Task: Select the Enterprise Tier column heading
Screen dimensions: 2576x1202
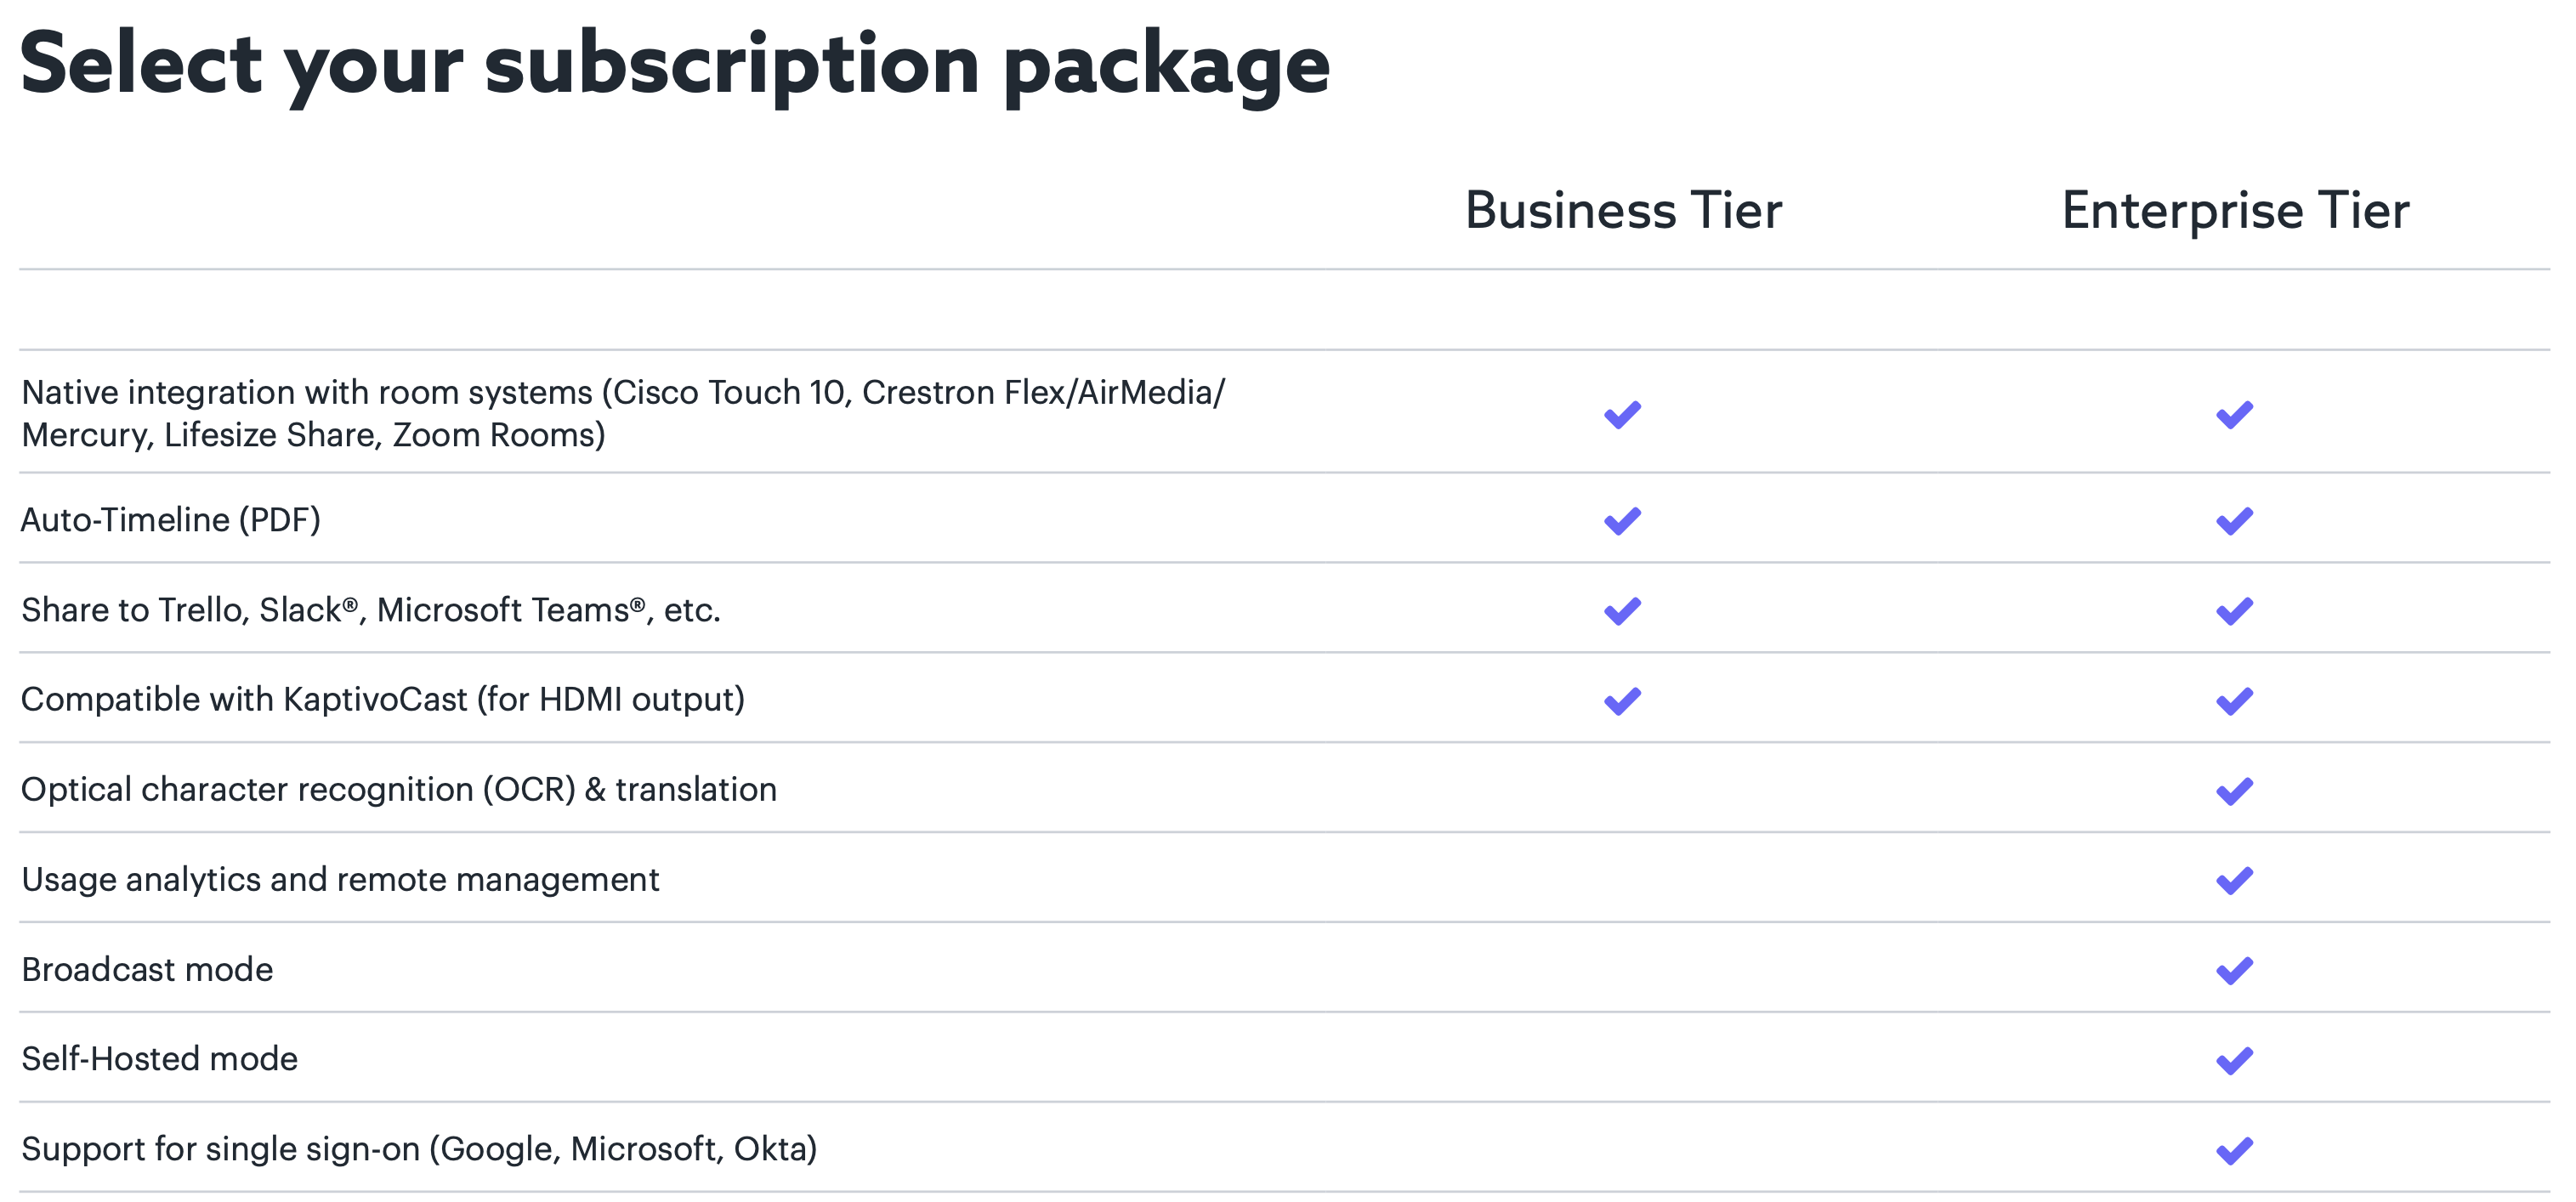Action: (x=2235, y=210)
